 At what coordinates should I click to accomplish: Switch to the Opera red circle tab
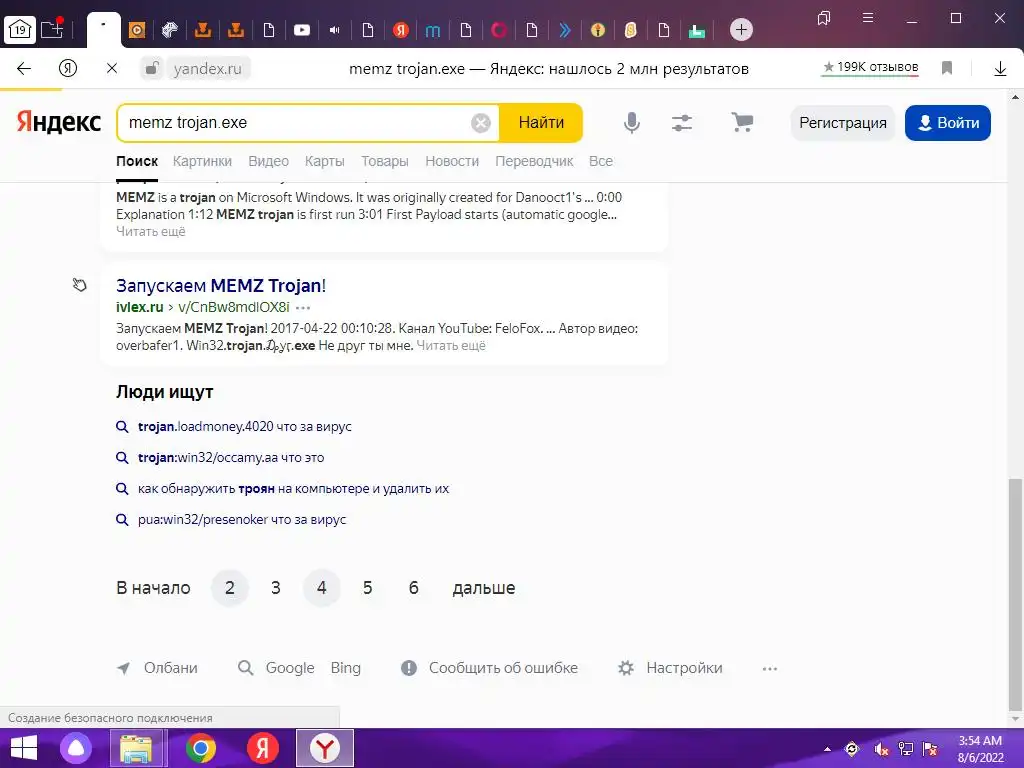coord(498,30)
